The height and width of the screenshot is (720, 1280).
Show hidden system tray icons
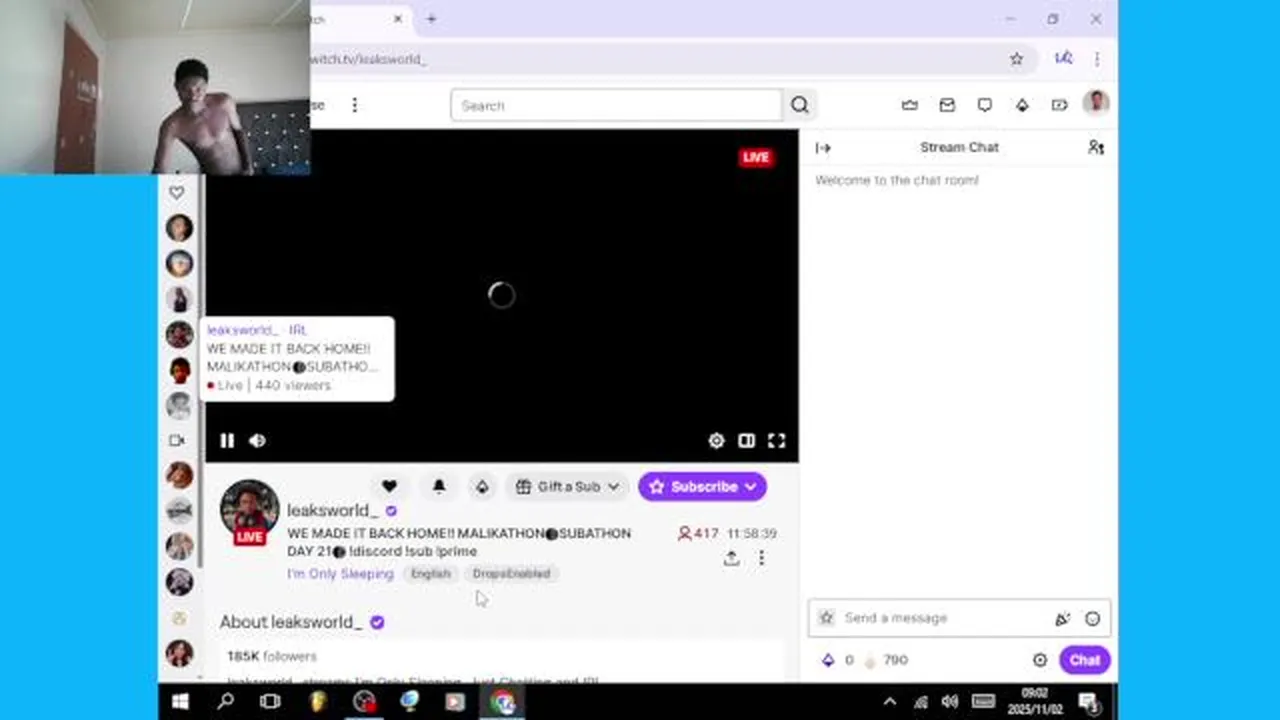pos(890,702)
